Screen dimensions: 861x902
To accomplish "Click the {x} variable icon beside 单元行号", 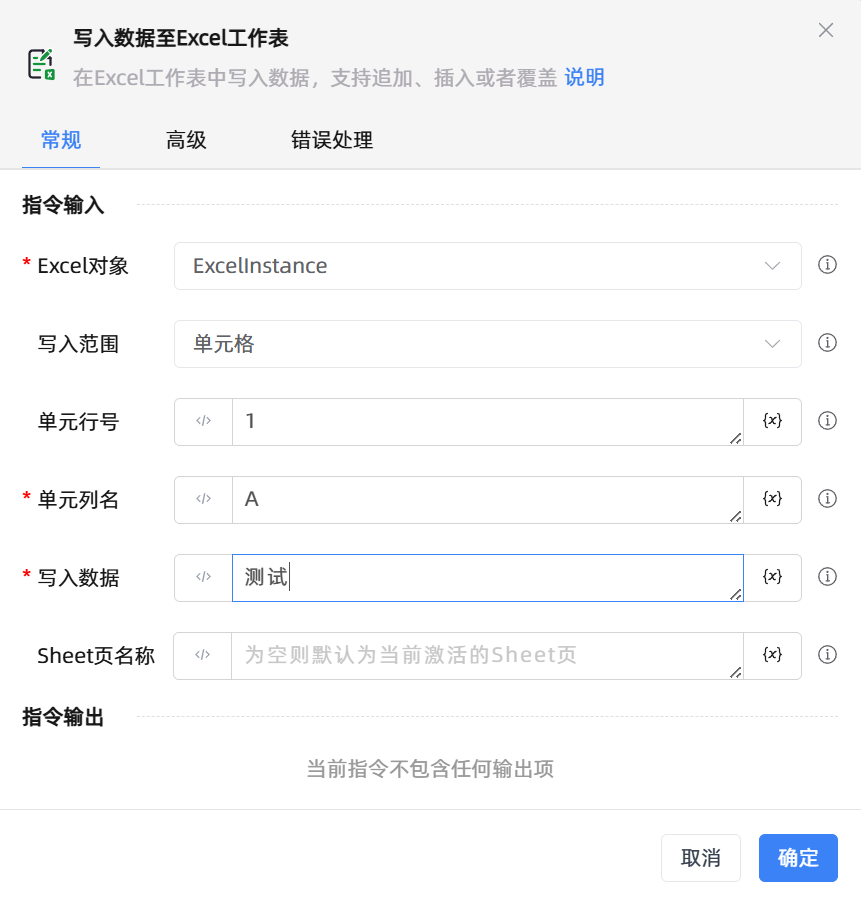I will 771,421.
